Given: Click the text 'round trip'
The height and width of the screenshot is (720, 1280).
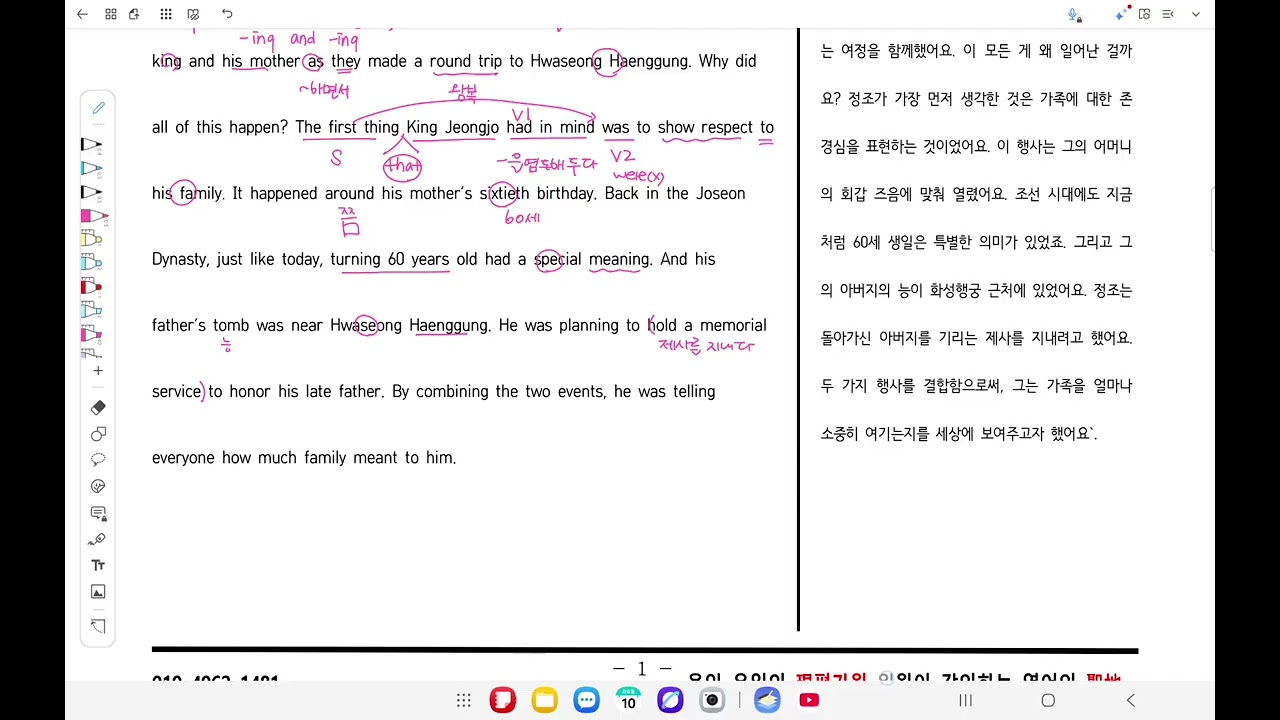Looking at the screenshot, I should 466,62.
